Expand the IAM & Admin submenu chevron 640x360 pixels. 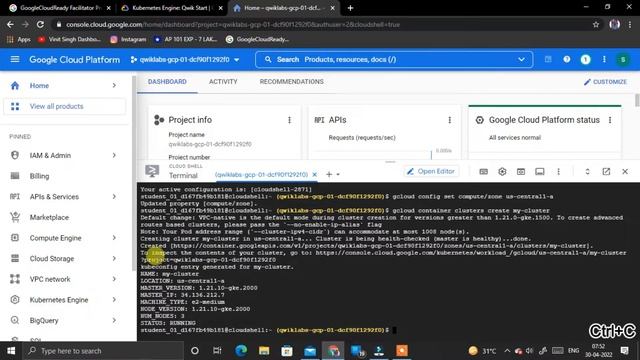[114, 156]
